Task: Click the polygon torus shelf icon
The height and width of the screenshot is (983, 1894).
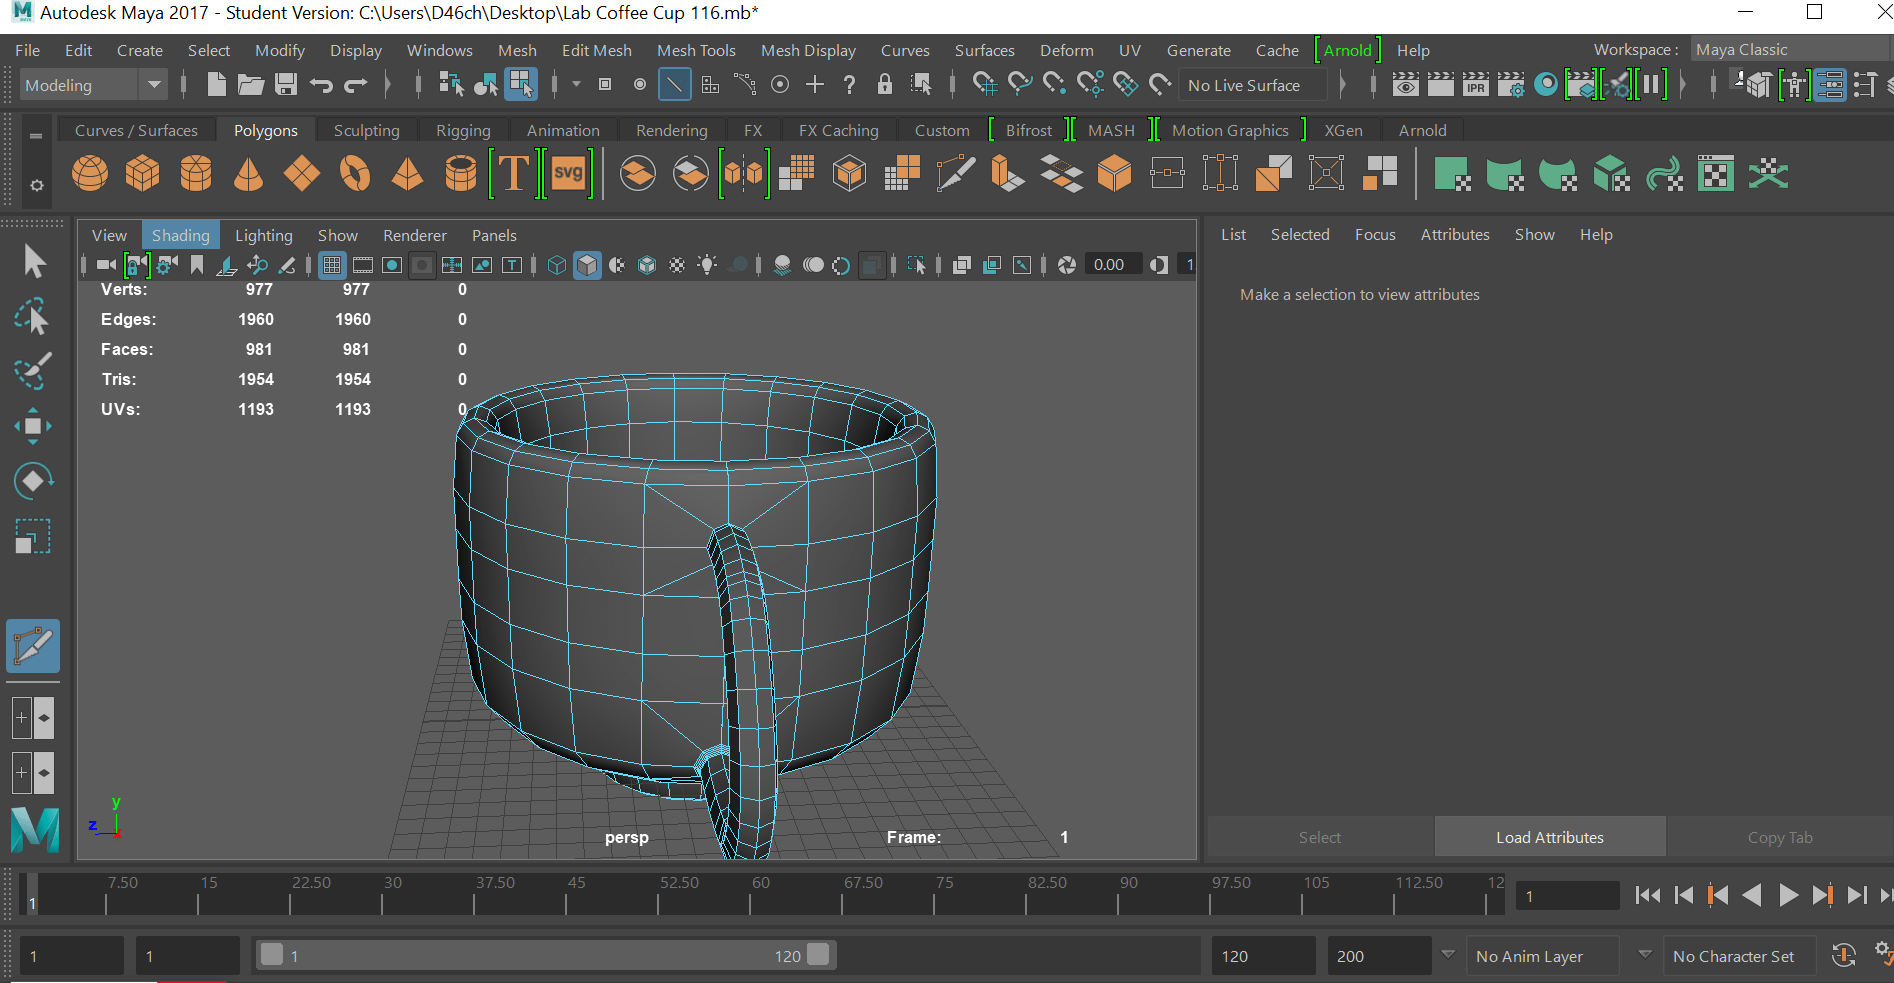Action: 354,174
